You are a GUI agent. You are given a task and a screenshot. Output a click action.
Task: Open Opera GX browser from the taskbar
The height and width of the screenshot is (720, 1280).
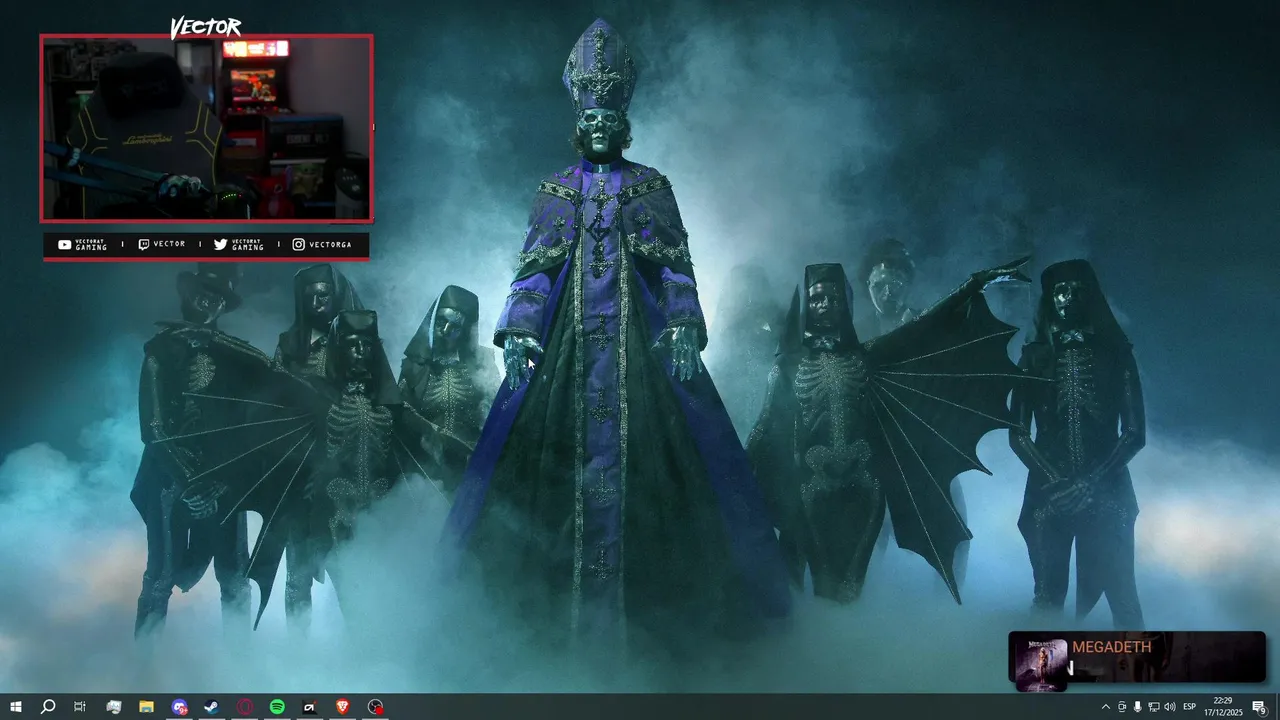245,707
